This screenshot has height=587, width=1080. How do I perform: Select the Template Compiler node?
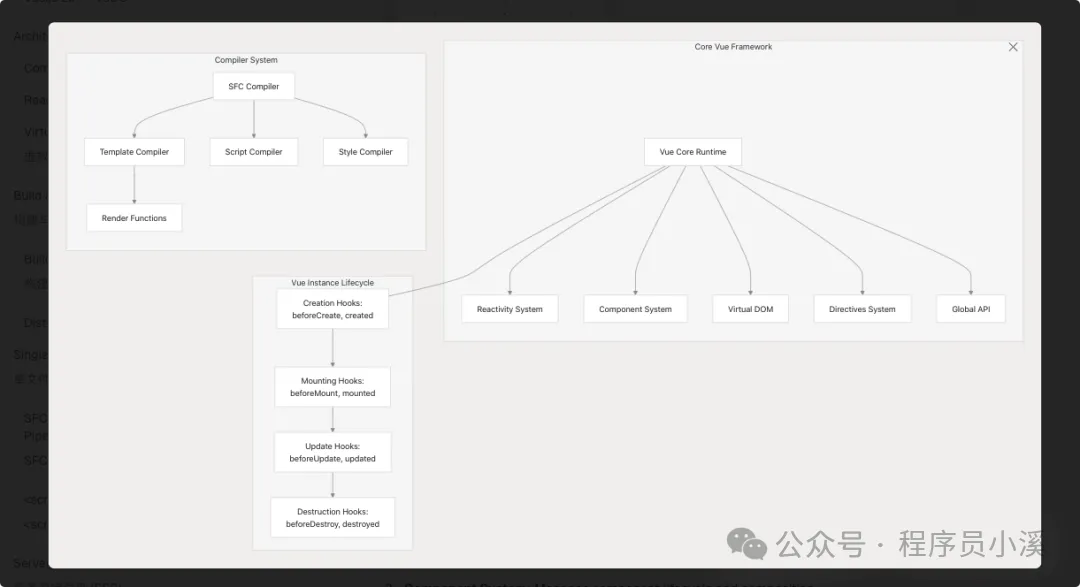[x=134, y=152]
